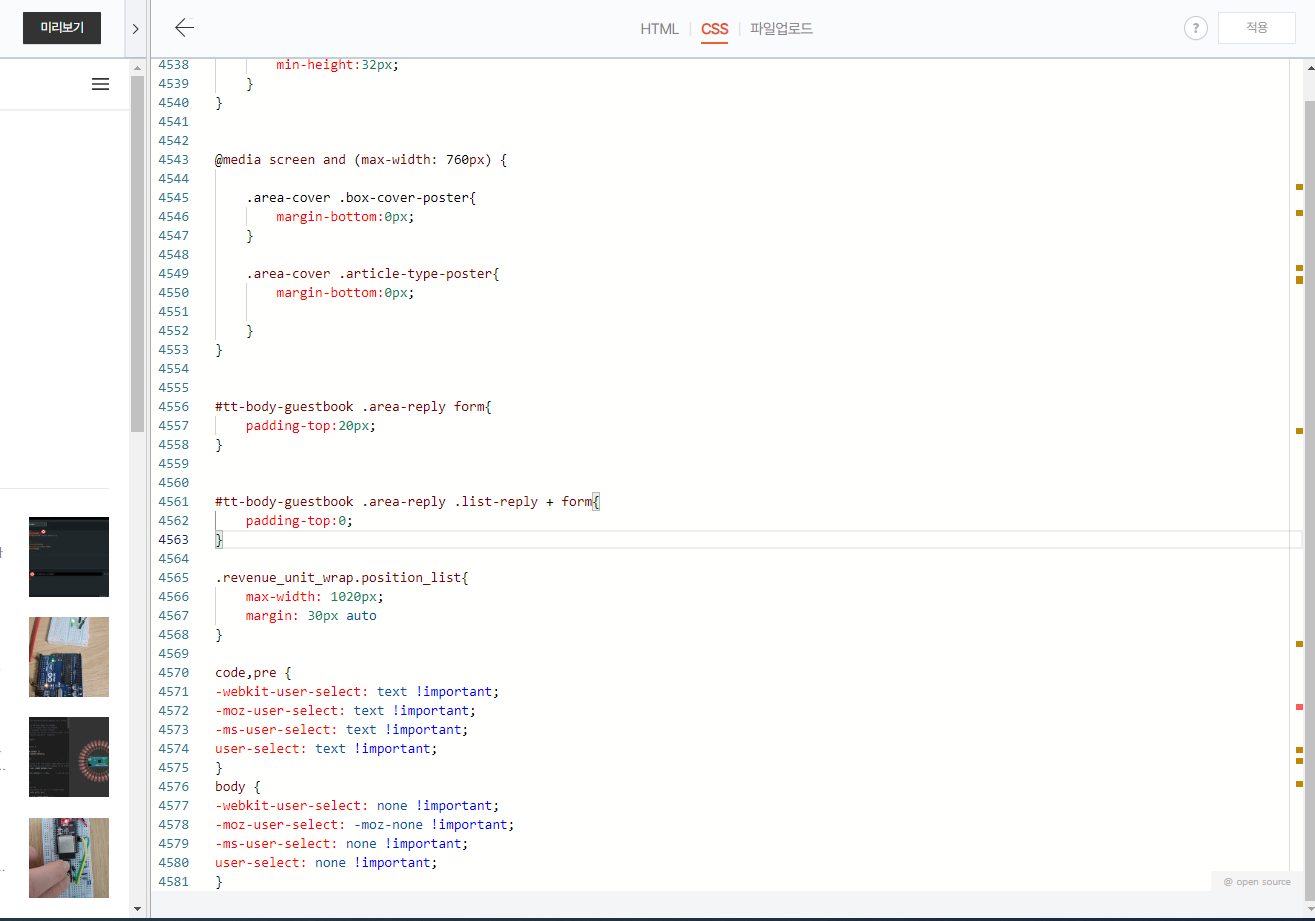Click the "code,pre {" selector line
The image size is (1315, 921).
253,673
